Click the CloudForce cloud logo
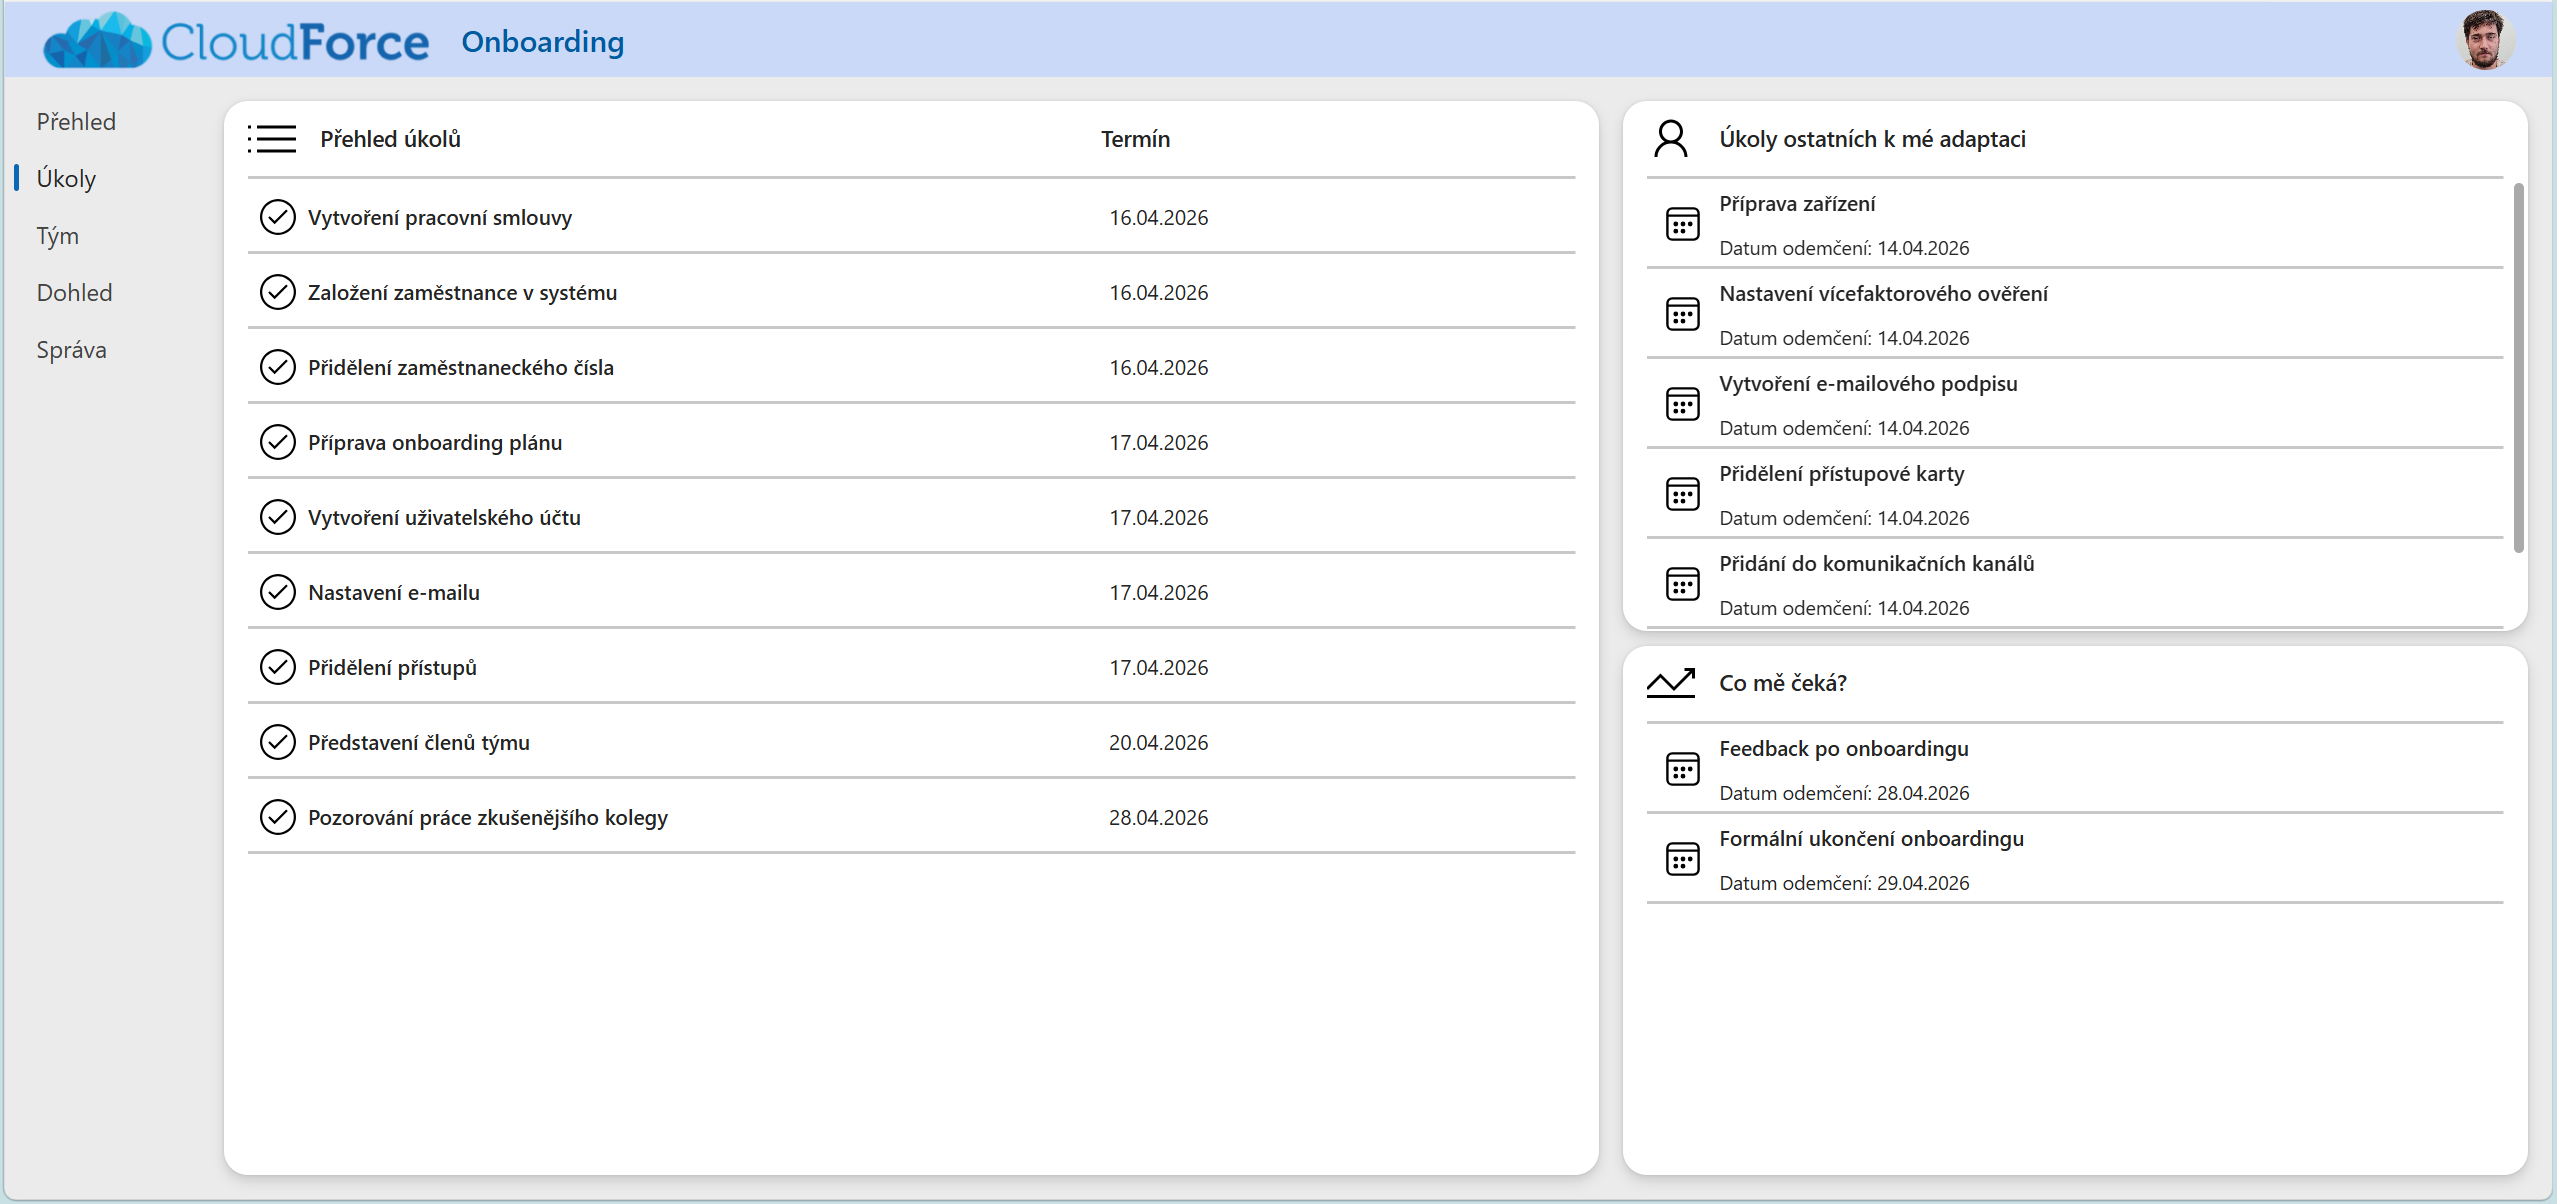The height and width of the screenshot is (1204, 2557). (x=98, y=42)
